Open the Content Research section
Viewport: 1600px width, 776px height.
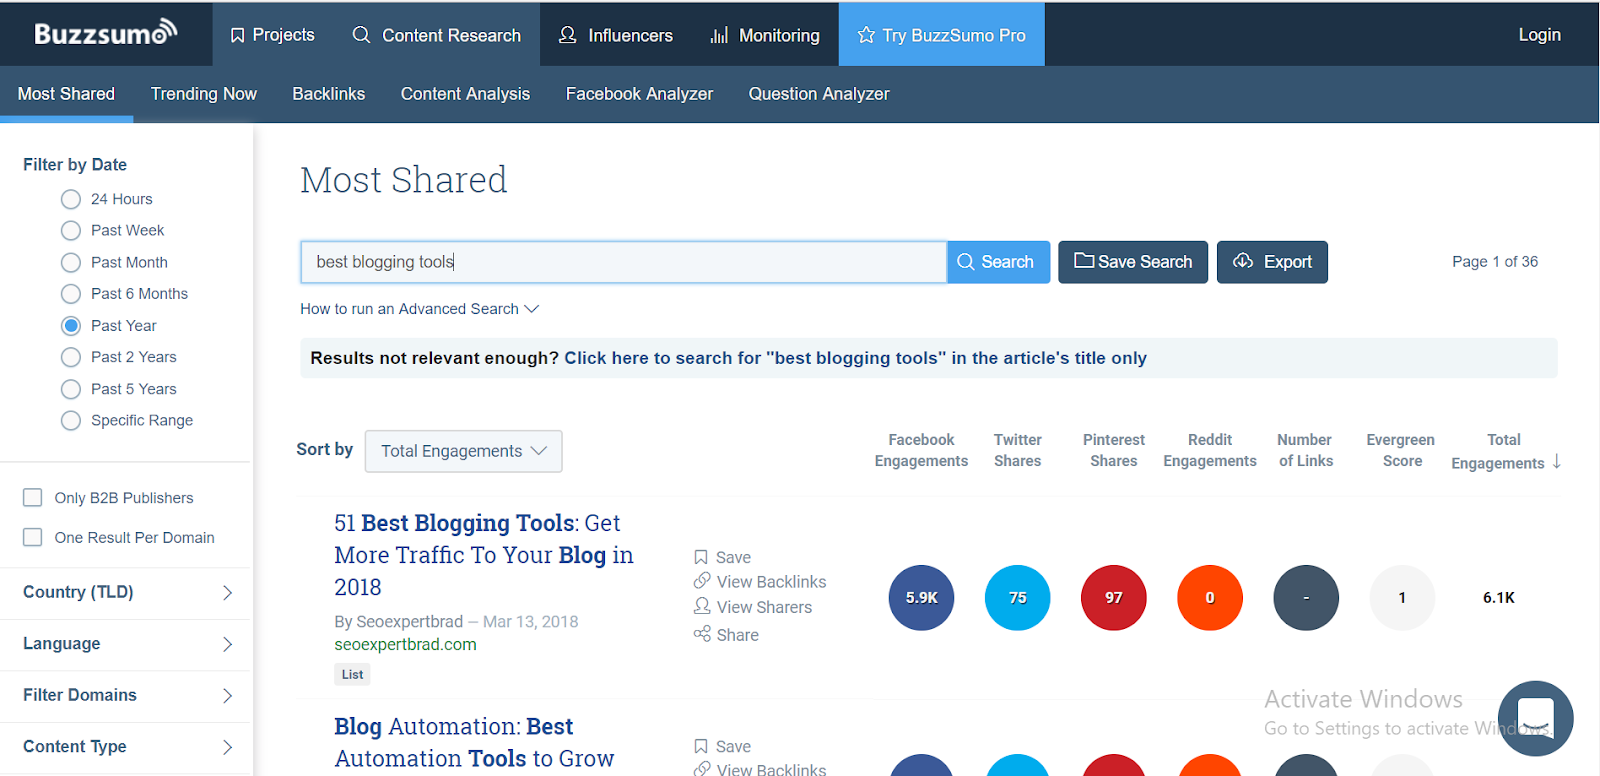tap(437, 35)
